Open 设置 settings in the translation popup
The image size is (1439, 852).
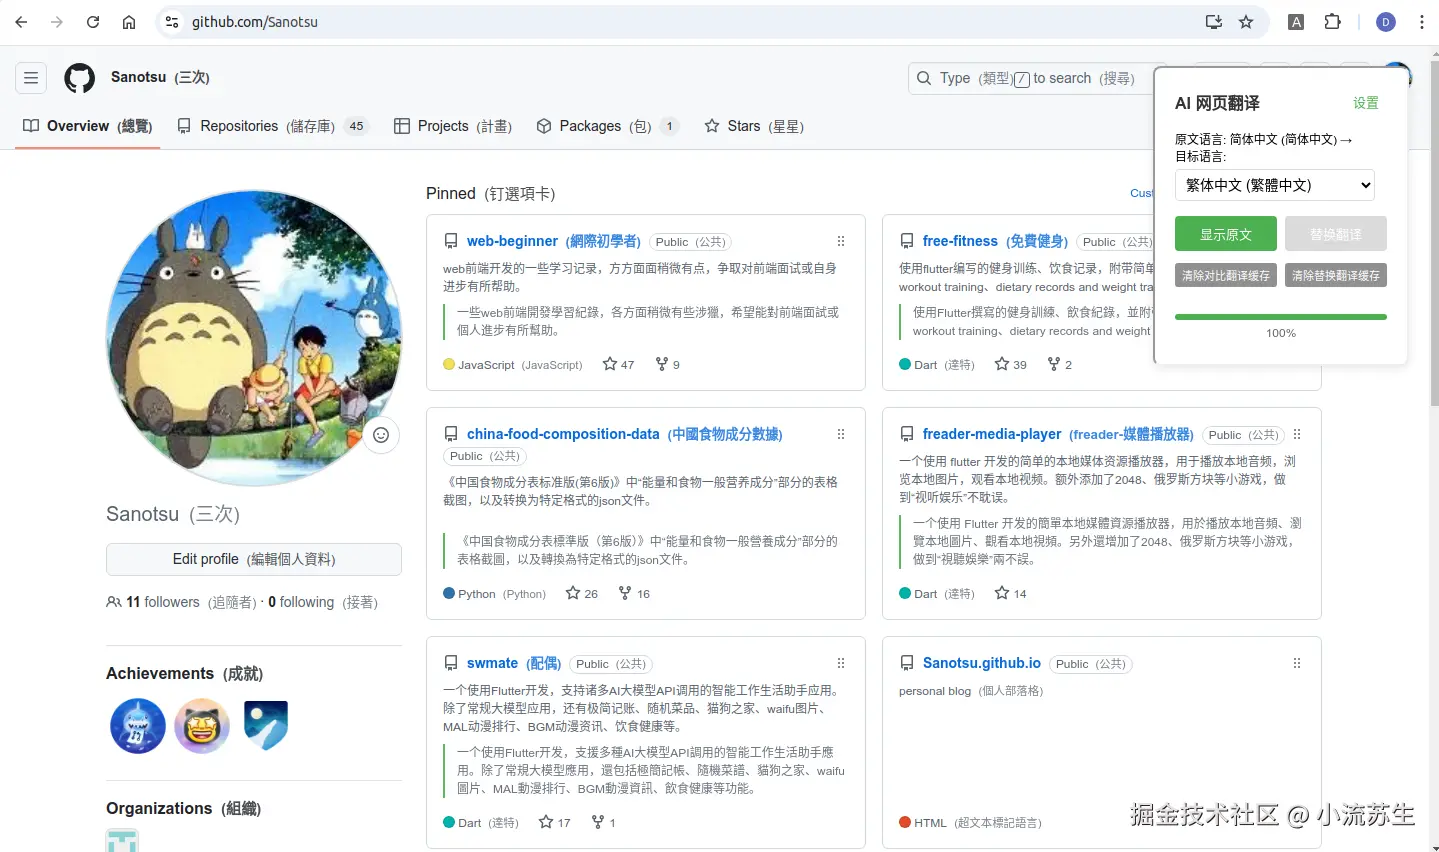1366,102
